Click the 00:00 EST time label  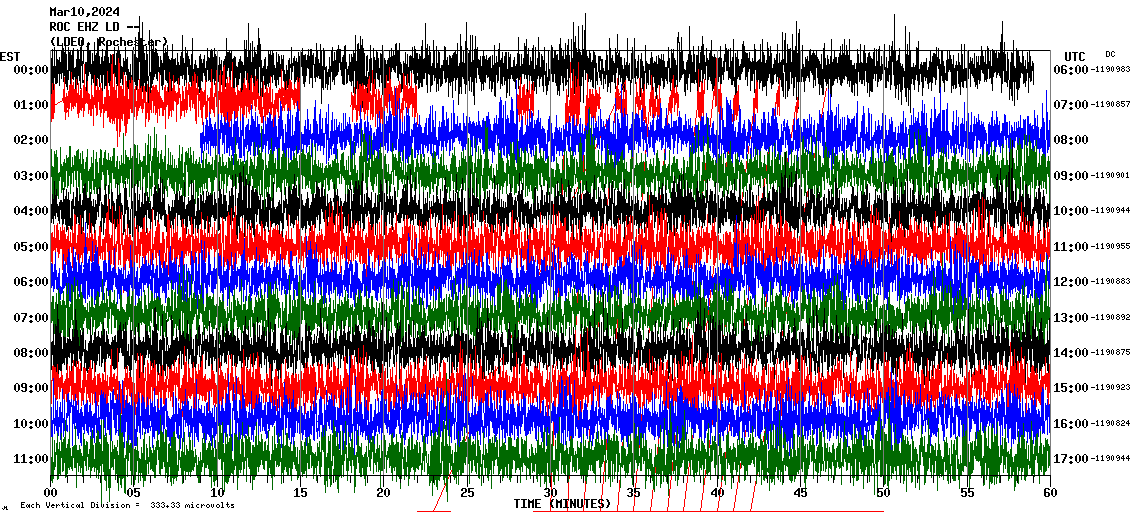tap(32, 69)
